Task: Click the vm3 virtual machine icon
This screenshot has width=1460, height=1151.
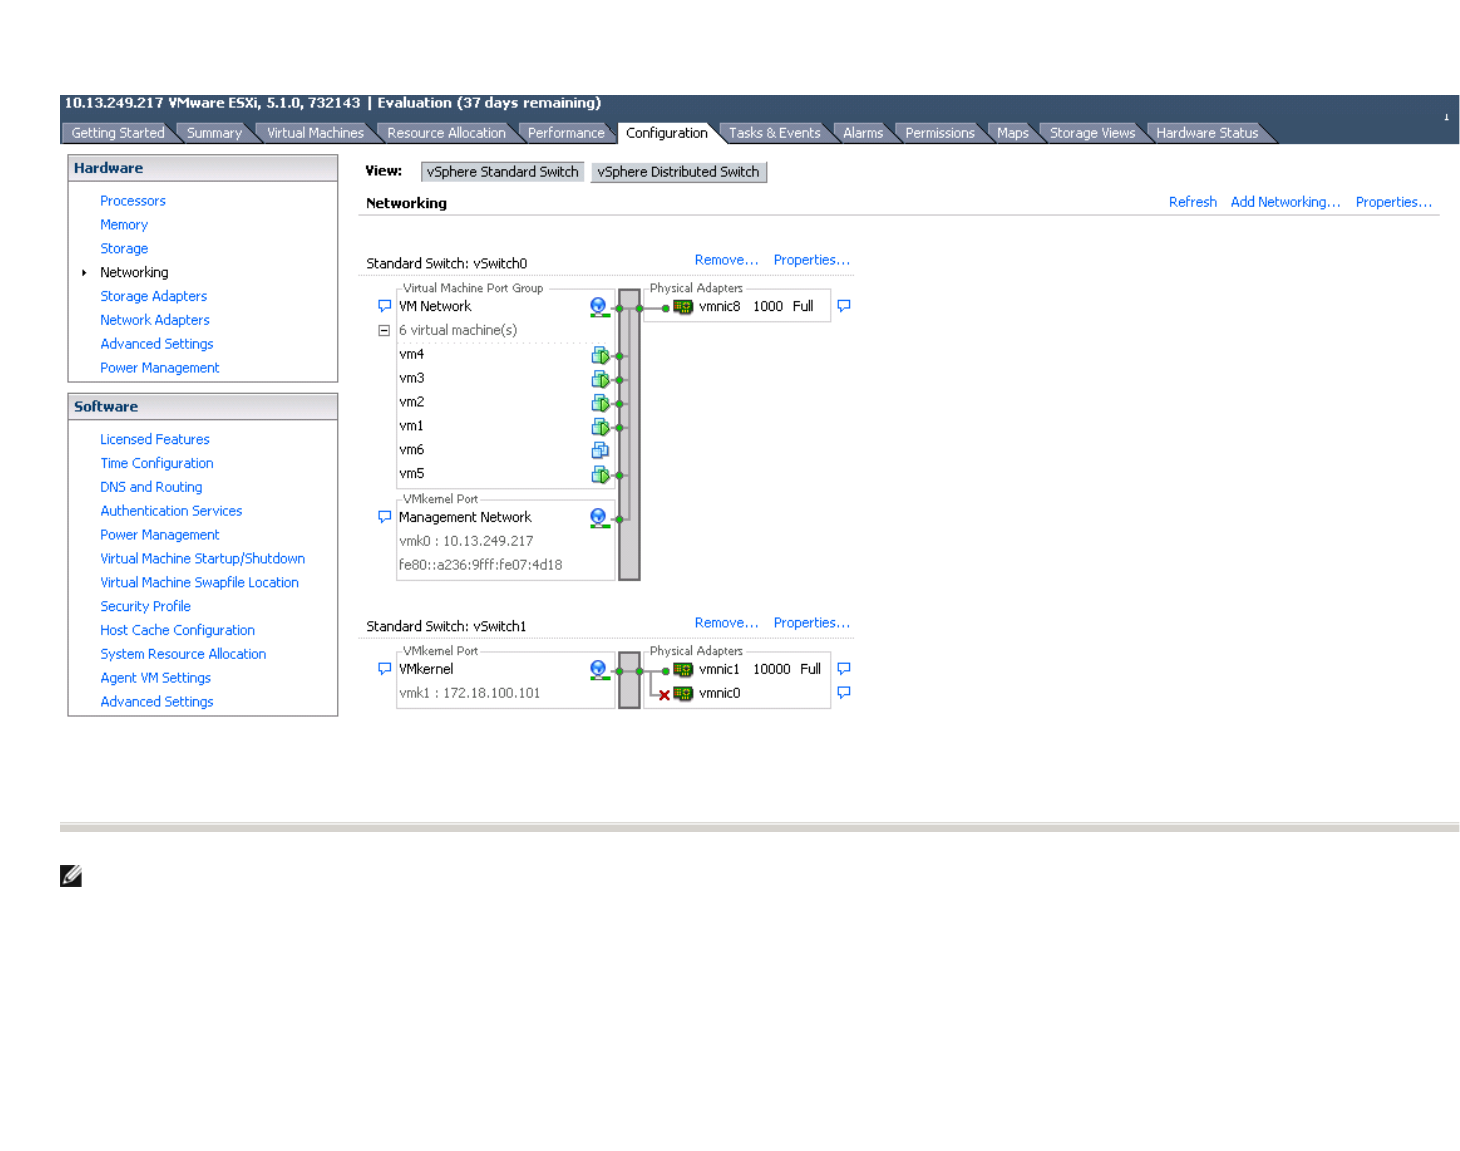Action: (600, 379)
